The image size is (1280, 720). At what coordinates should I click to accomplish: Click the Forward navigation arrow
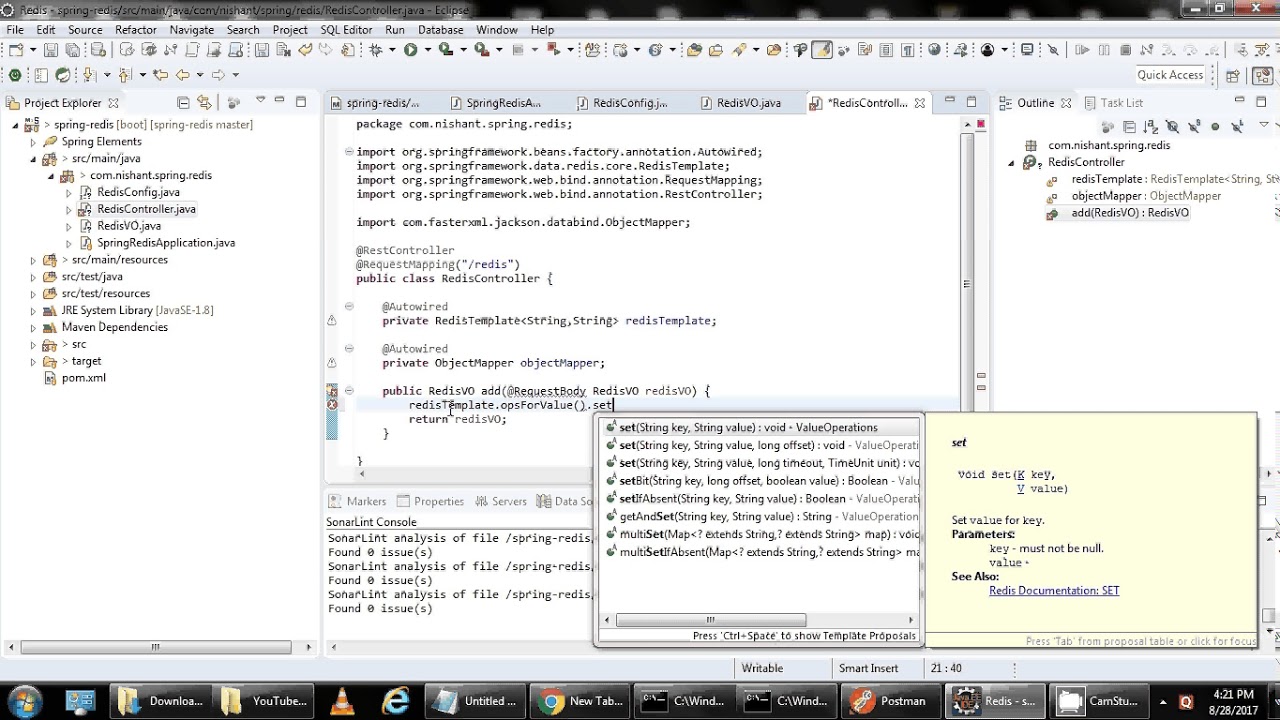point(217,74)
